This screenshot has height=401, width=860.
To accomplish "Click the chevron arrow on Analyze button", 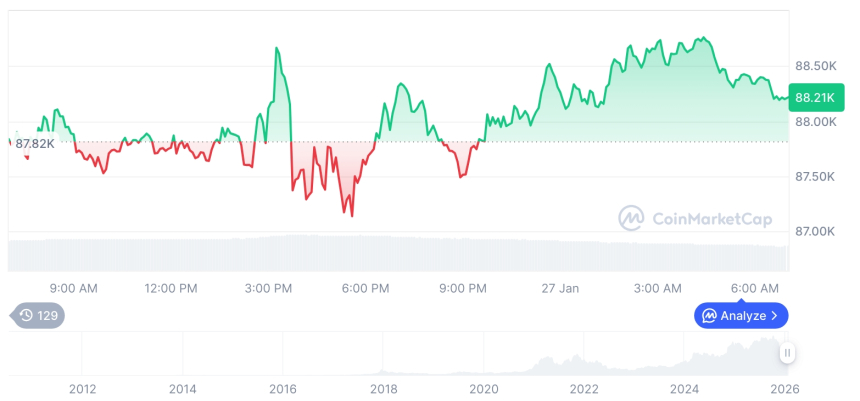I will pos(775,316).
